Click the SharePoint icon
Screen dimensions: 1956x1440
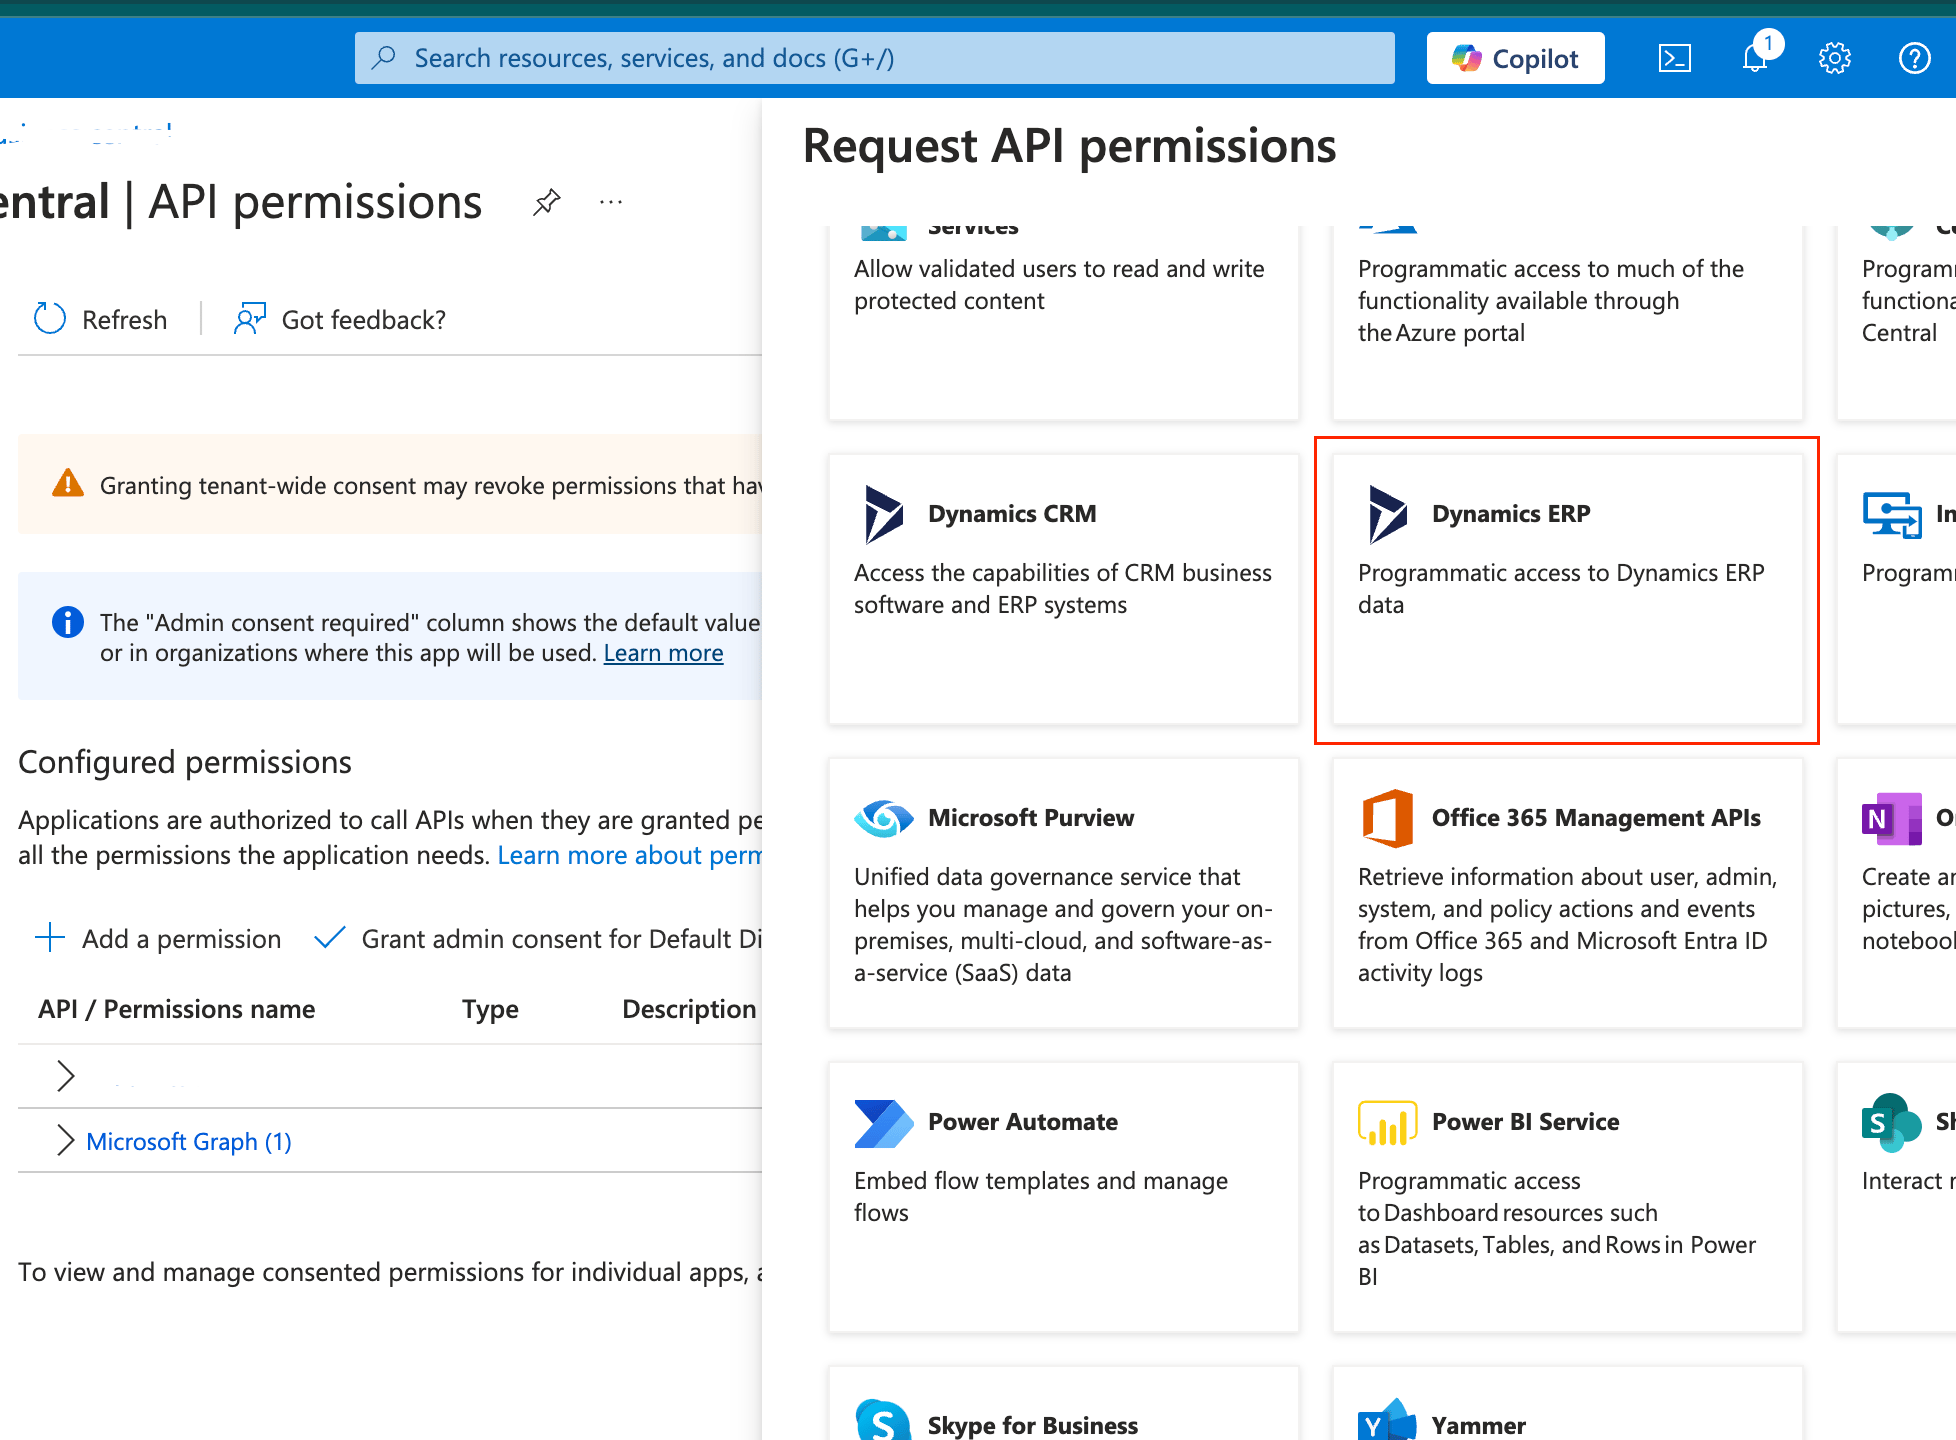(x=1891, y=1123)
